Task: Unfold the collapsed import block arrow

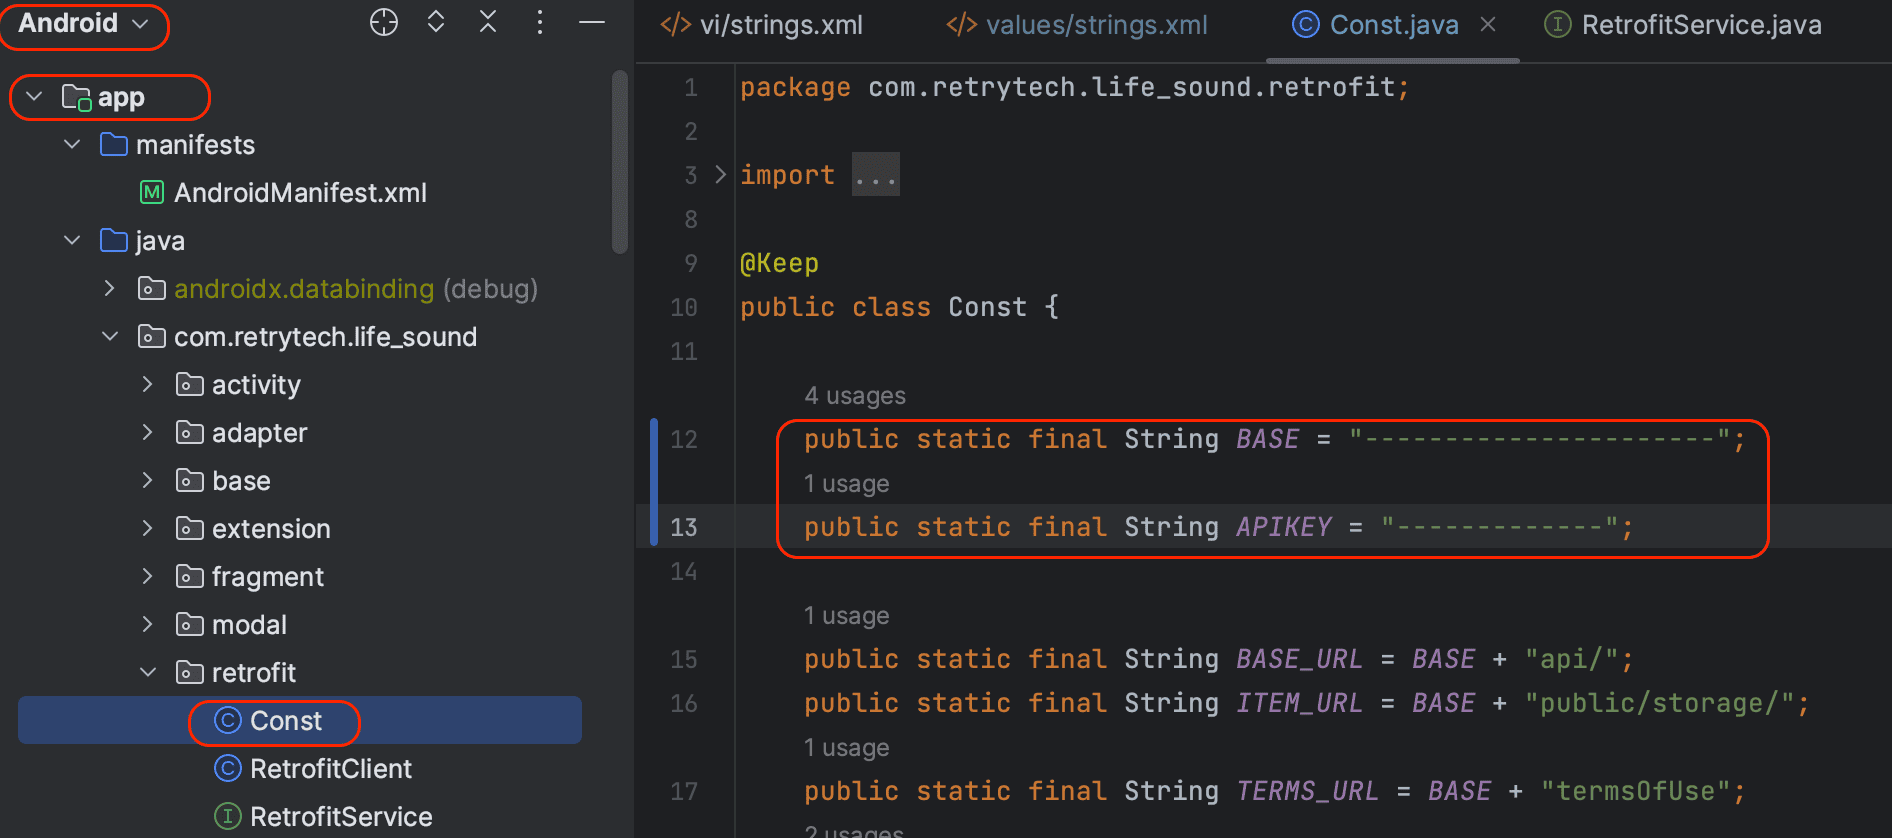Action: (721, 175)
